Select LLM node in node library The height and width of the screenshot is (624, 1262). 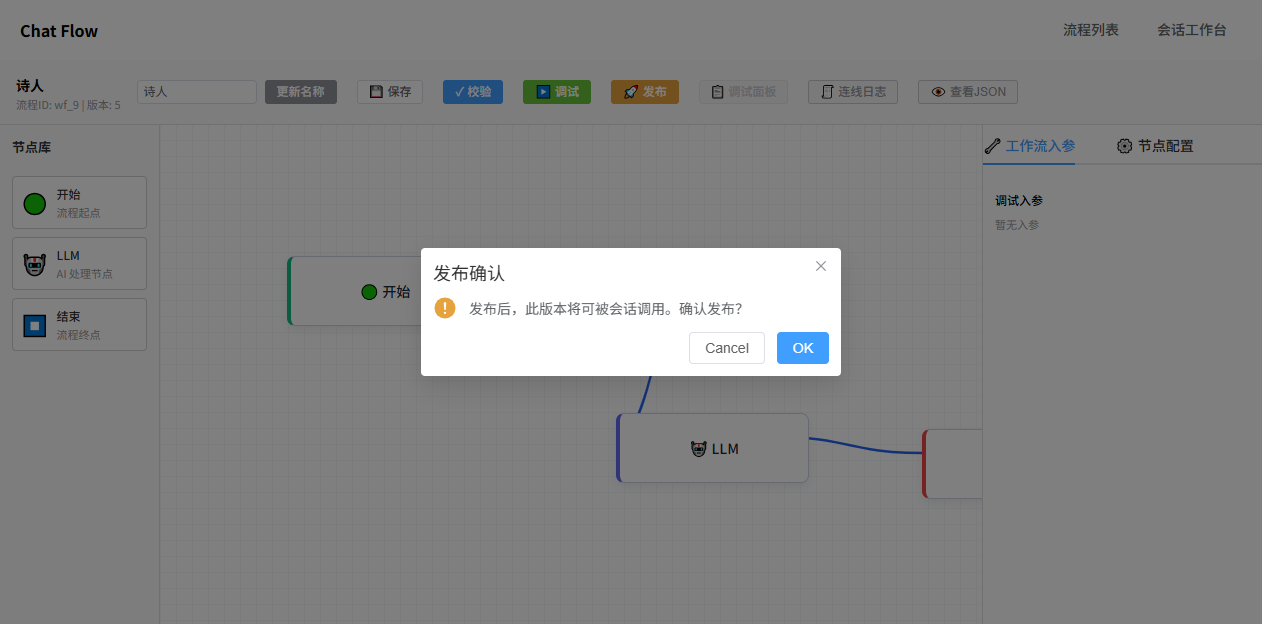coord(79,264)
